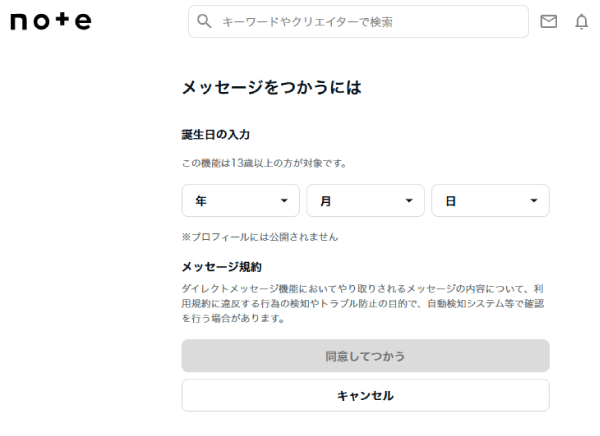Click the 誕生日の入力 label

coord(215,134)
